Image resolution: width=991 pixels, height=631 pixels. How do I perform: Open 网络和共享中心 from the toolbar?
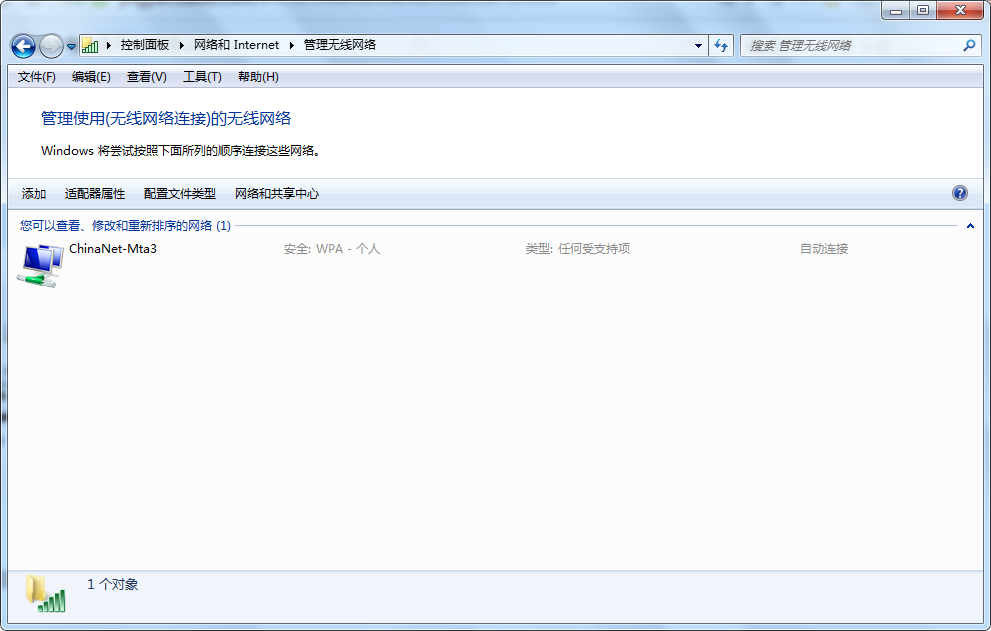coord(277,194)
